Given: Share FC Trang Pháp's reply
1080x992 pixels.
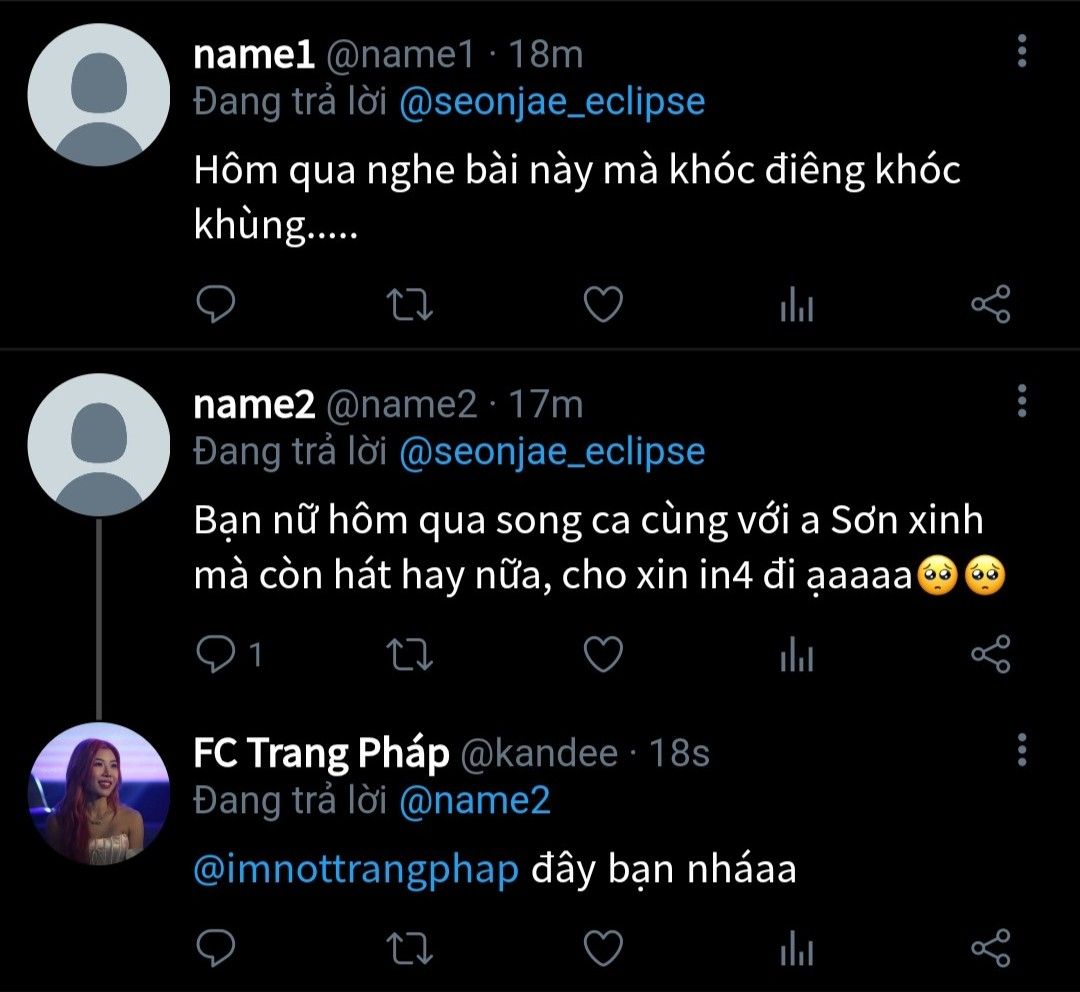Looking at the screenshot, I should (x=991, y=946).
